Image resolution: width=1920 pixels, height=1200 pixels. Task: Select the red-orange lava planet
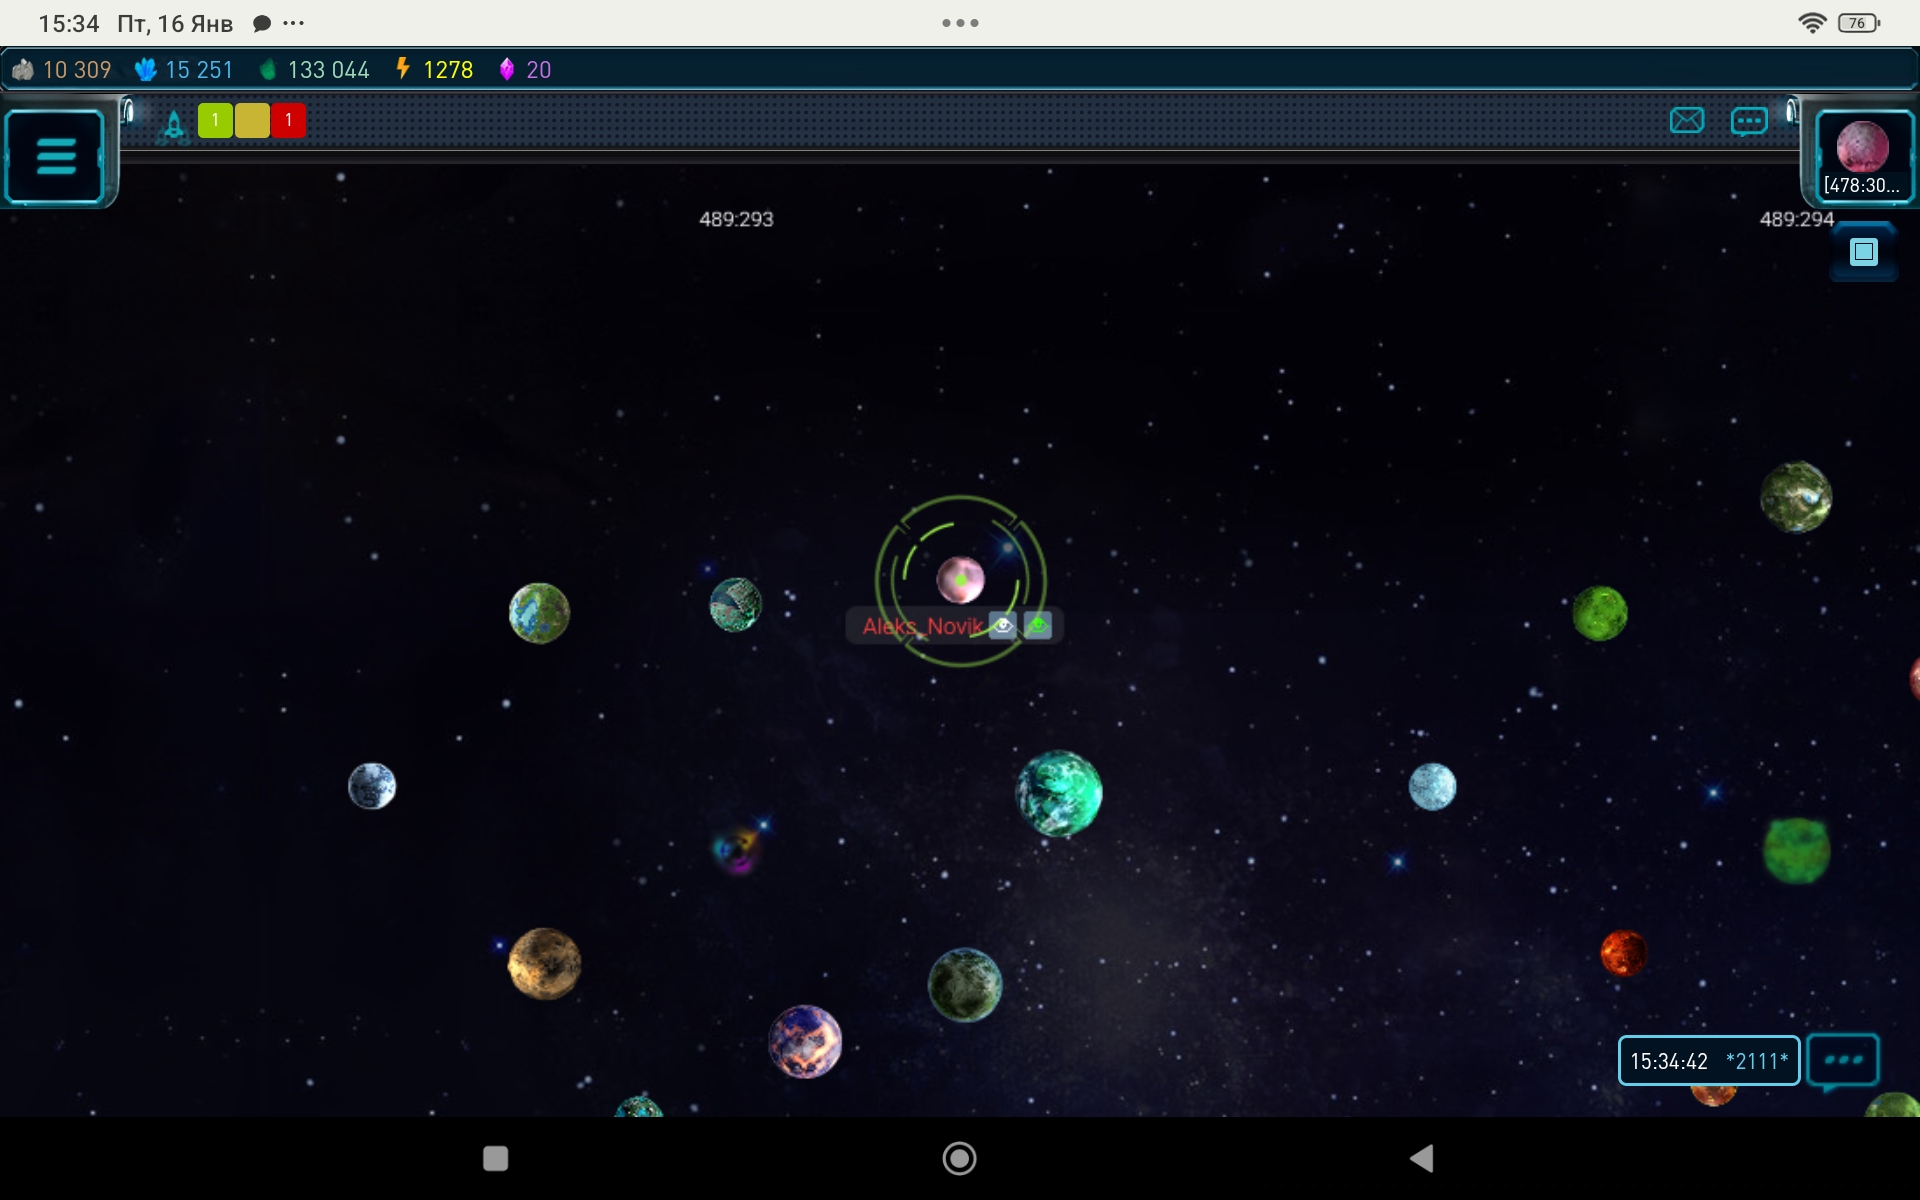pyautogui.click(x=1623, y=952)
